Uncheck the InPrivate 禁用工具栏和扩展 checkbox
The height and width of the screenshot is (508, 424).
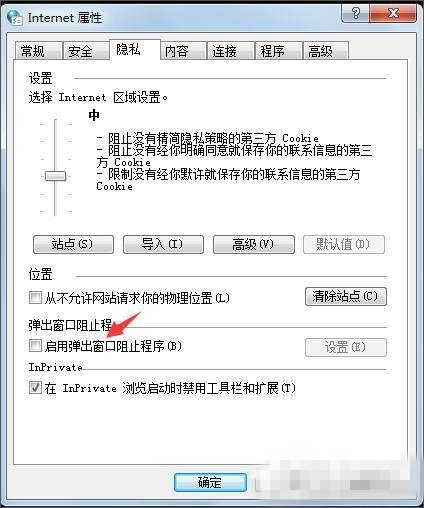point(35,388)
